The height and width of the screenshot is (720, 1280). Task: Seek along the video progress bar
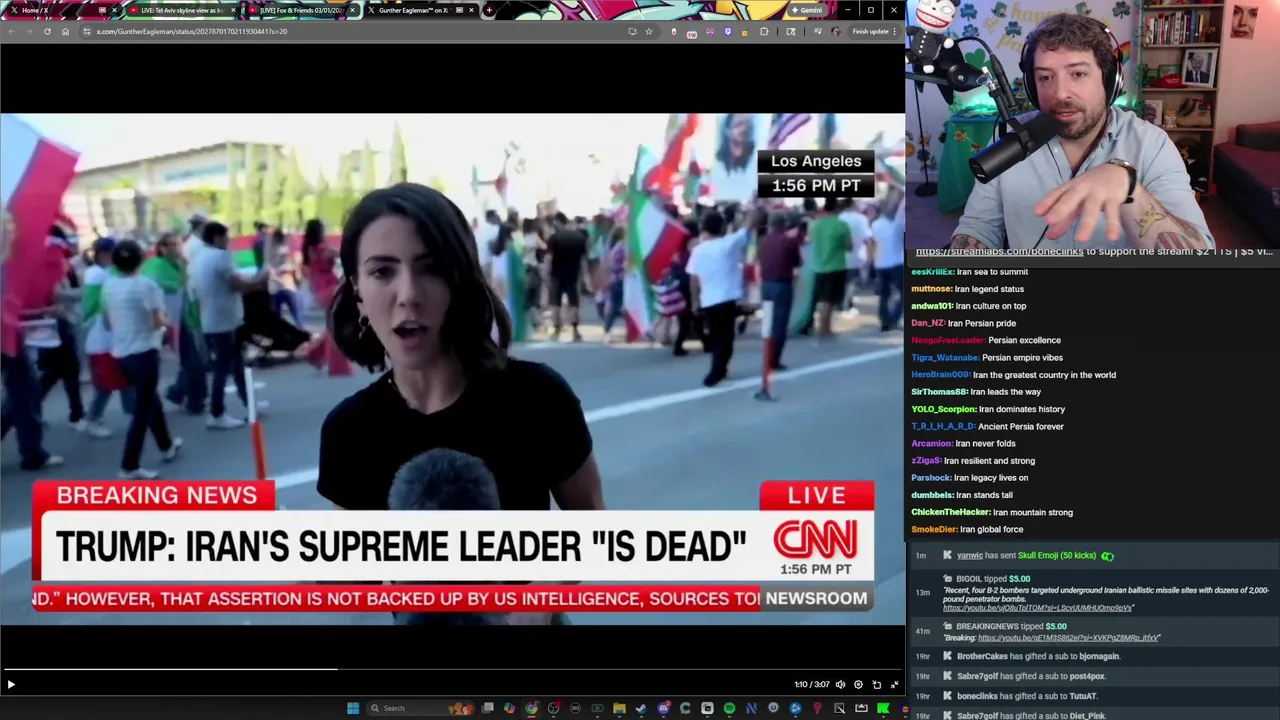click(452, 669)
